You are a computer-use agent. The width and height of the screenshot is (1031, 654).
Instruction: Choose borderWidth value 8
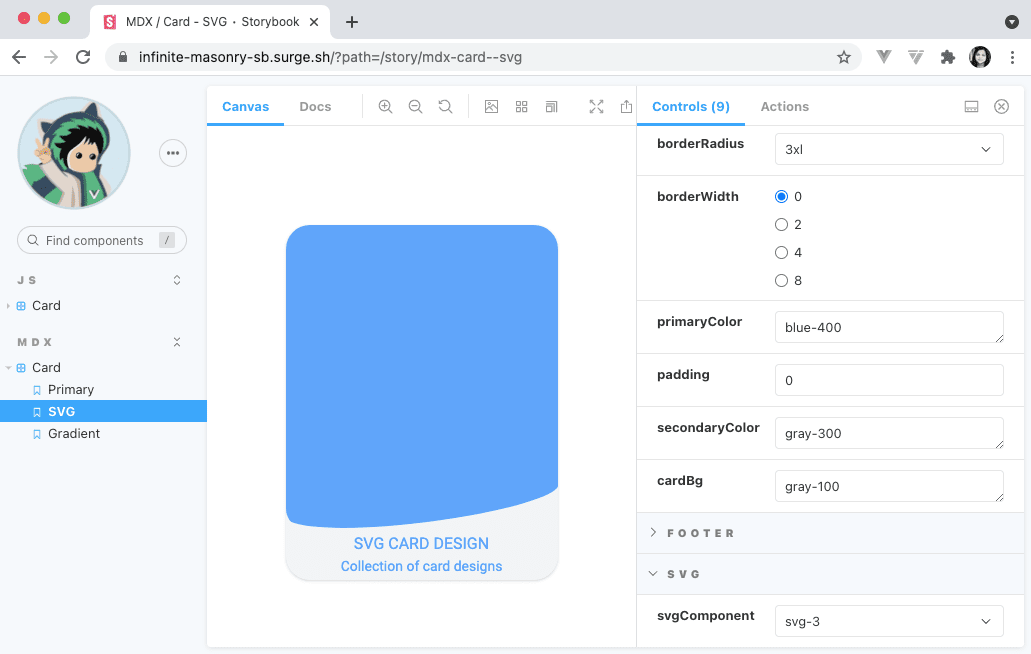pyautogui.click(x=781, y=280)
